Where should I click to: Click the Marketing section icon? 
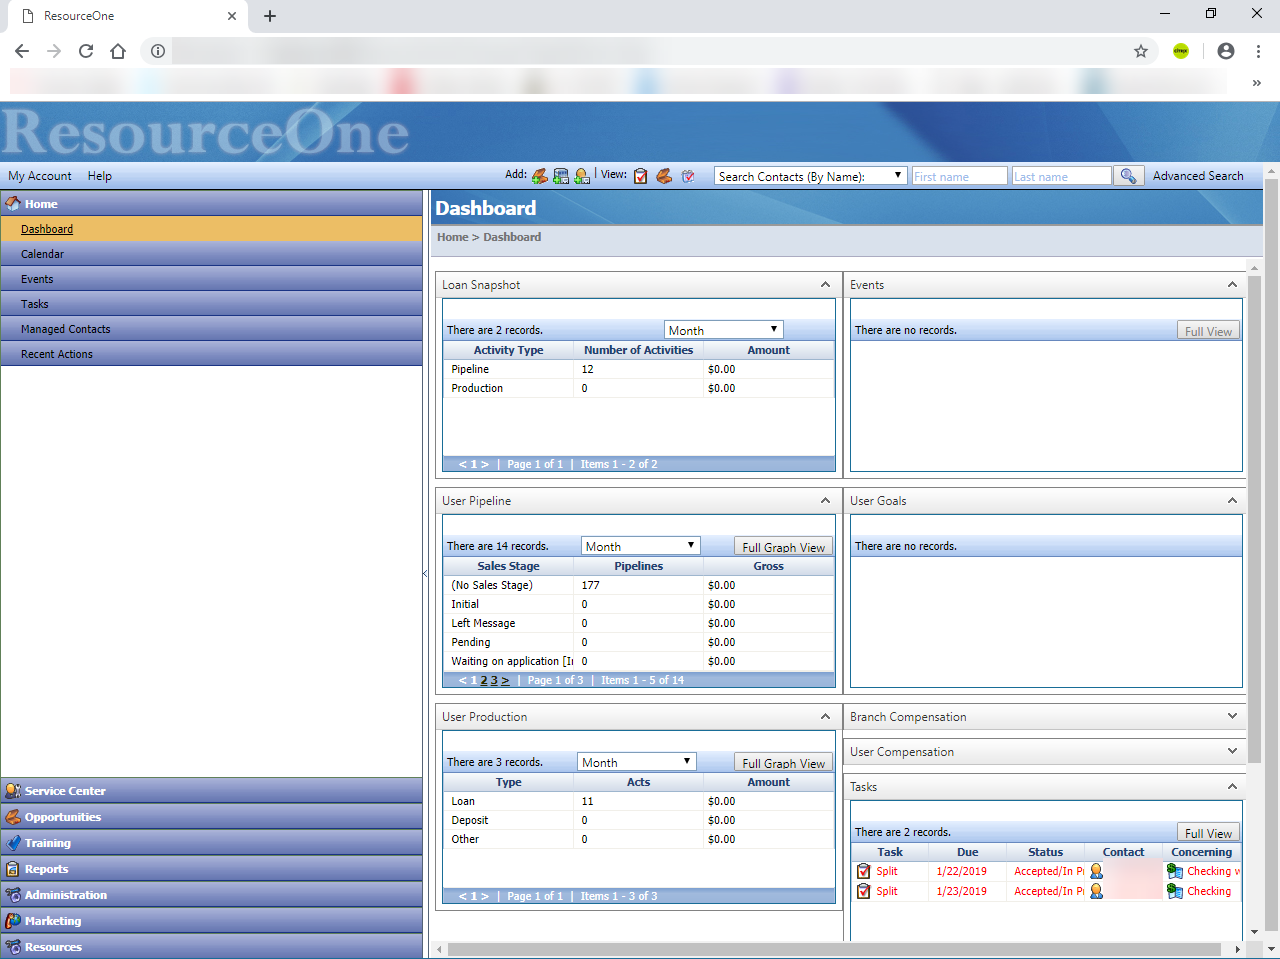point(13,921)
